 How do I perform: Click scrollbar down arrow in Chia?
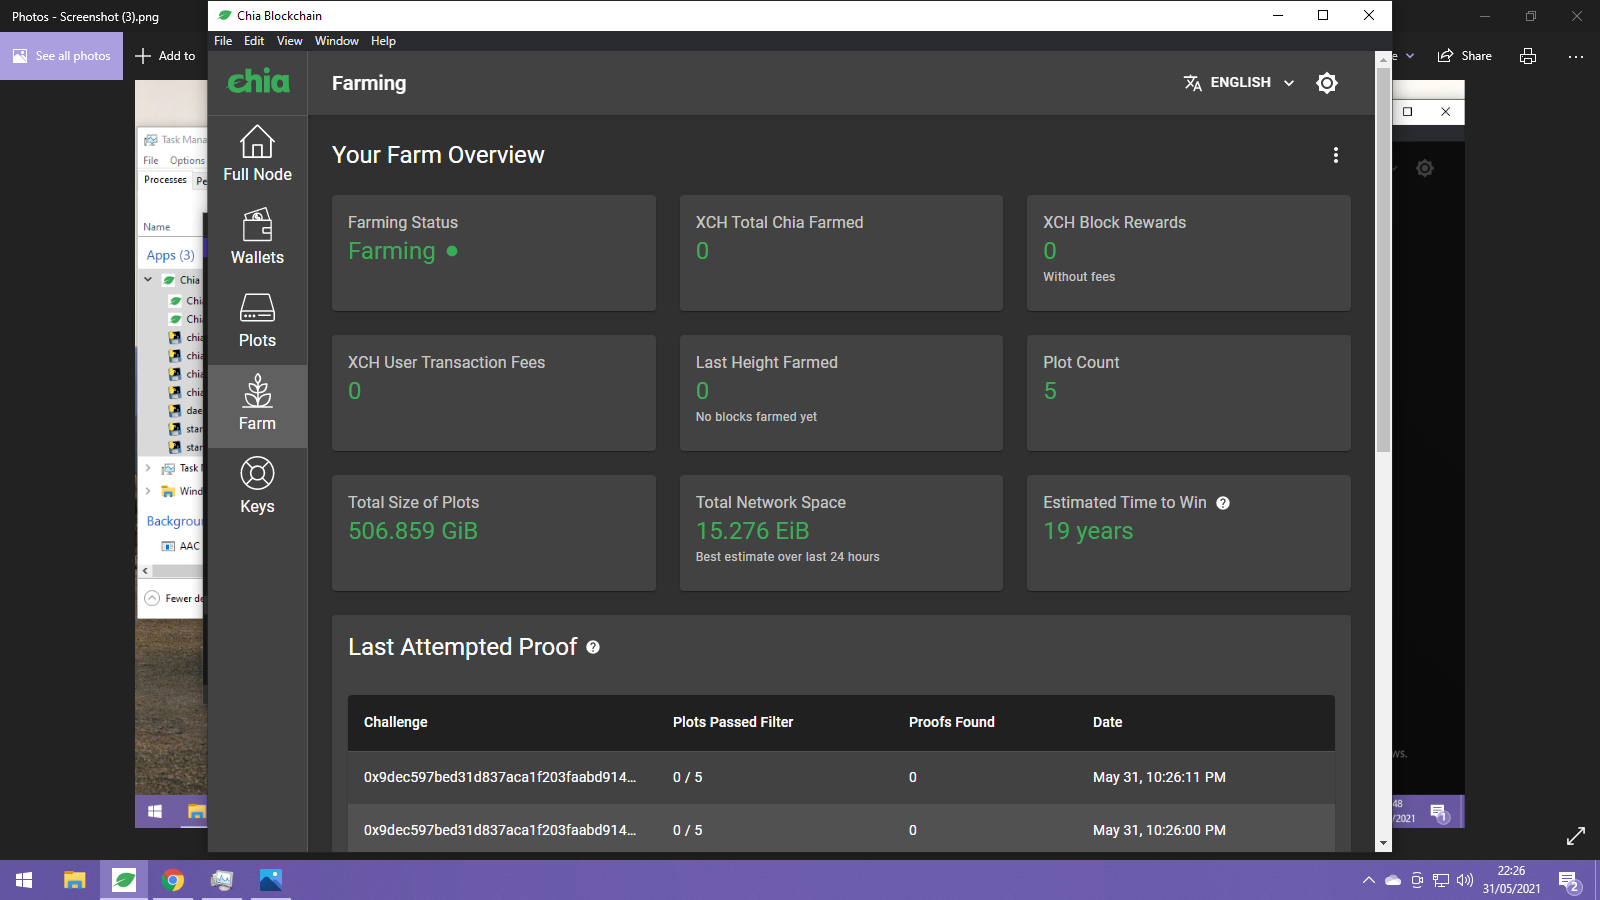(1384, 844)
